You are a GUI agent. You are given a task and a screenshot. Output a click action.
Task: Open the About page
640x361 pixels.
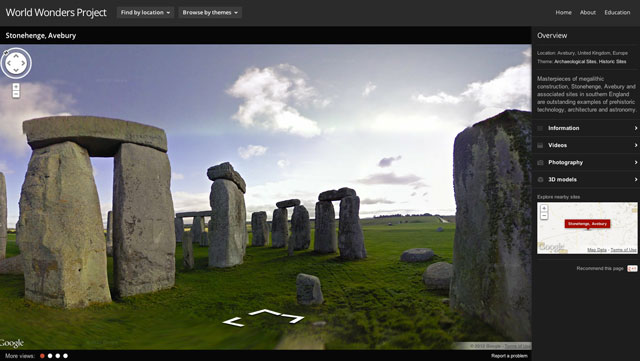pos(588,13)
